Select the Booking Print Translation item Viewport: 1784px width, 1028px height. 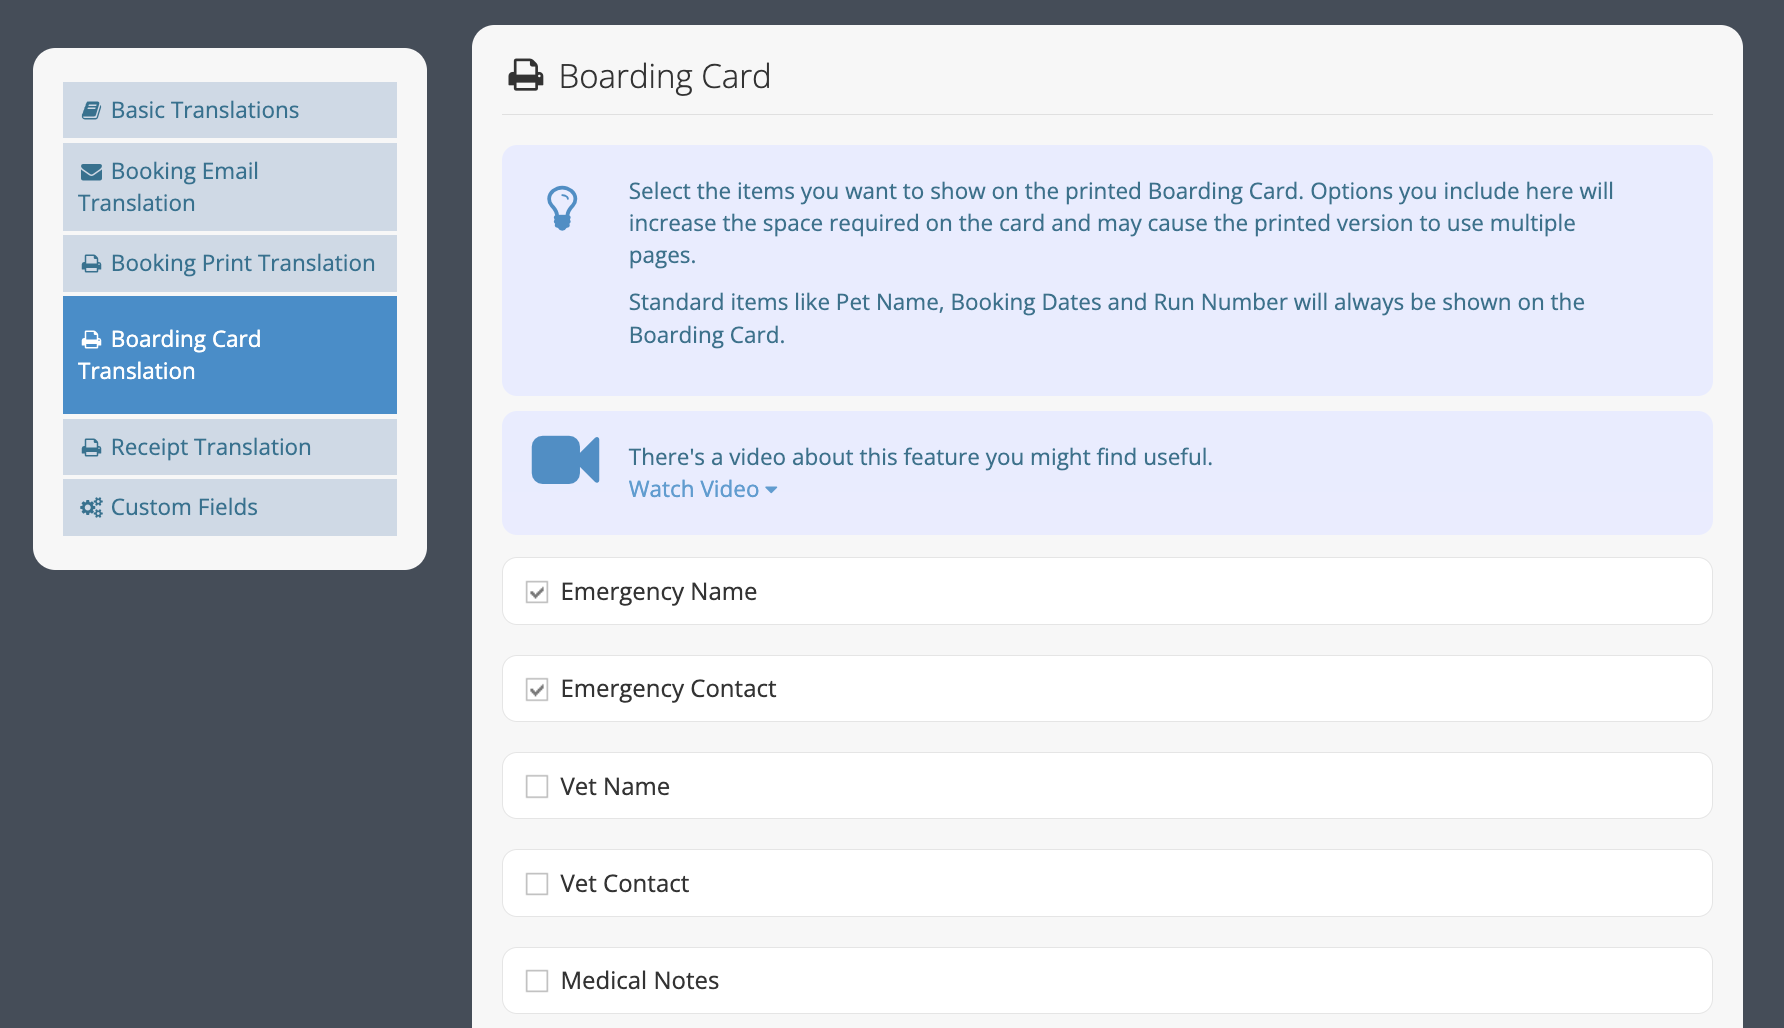[230, 263]
